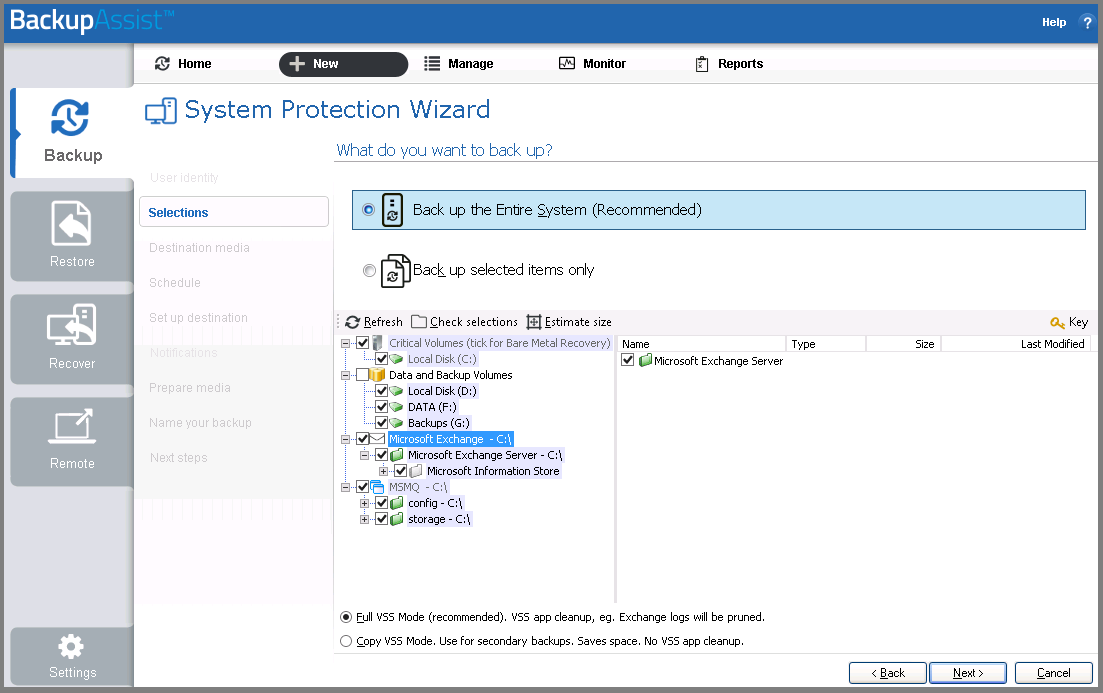This screenshot has height=693, width=1103.
Task: Click the Local Disk (D:) drive icon
Action: (397, 391)
